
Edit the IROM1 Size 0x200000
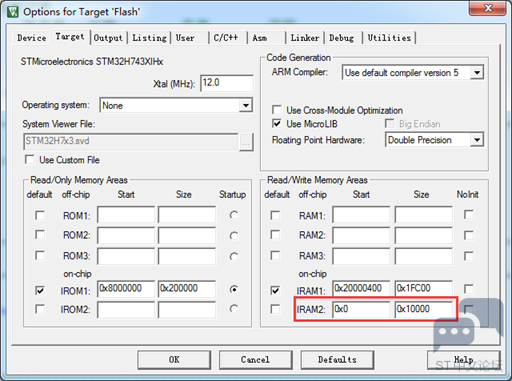[187, 289]
